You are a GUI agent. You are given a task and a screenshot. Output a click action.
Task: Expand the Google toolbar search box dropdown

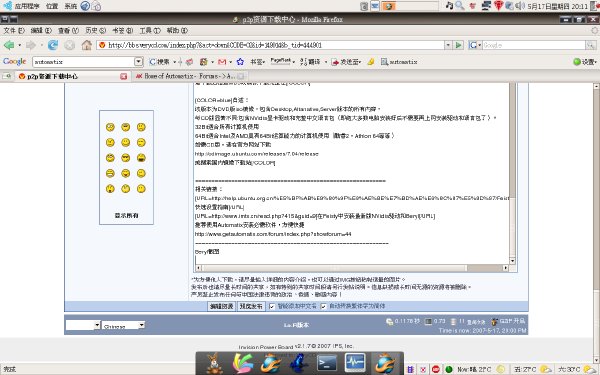tap(139, 62)
